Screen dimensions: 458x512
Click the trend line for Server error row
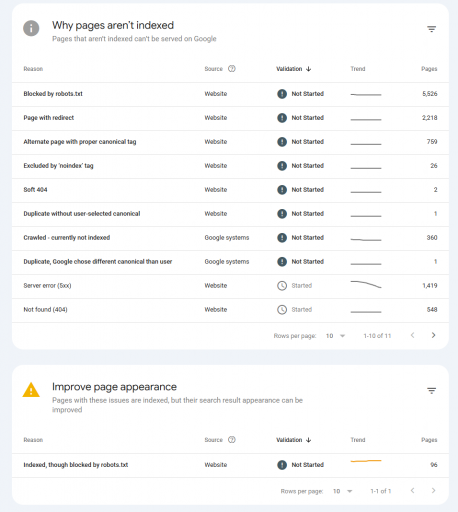pyautogui.click(x=366, y=285)
